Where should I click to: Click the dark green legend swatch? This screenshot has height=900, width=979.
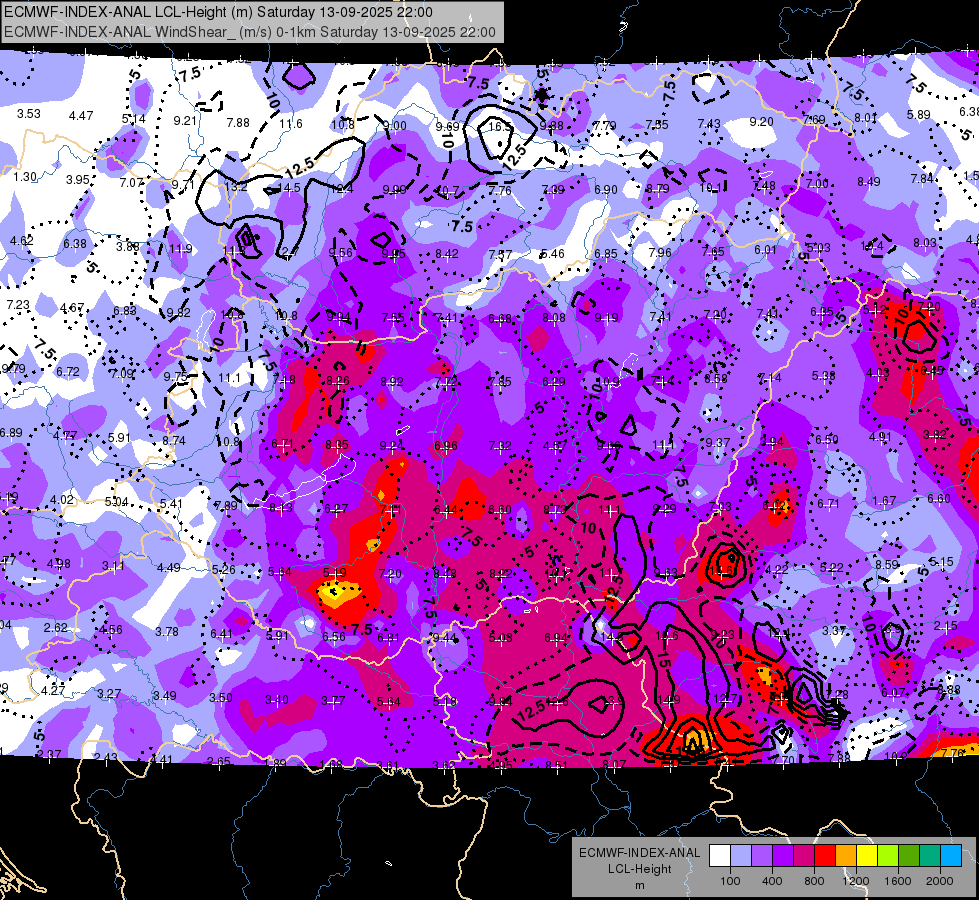(909, 855)
